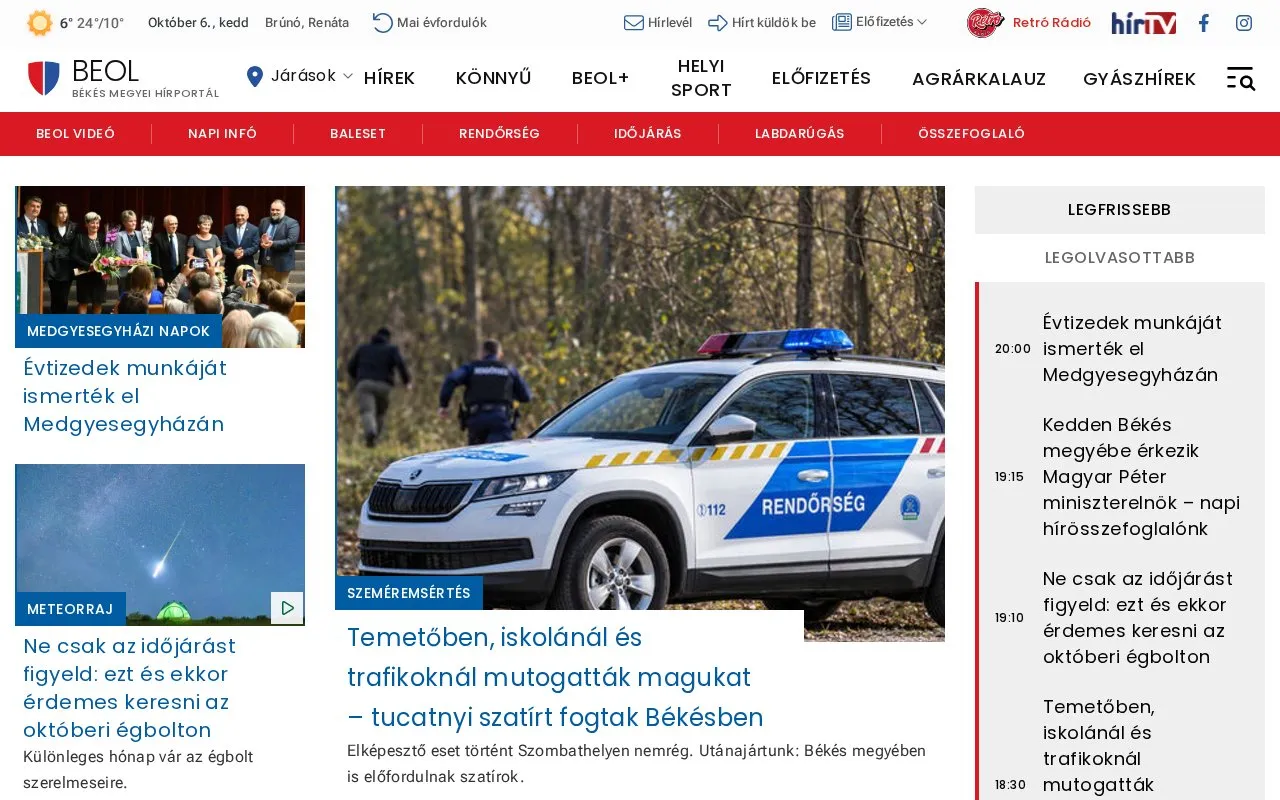
Task: Select IDŐJÁRÁS in red bar
Action: (647, 134)
